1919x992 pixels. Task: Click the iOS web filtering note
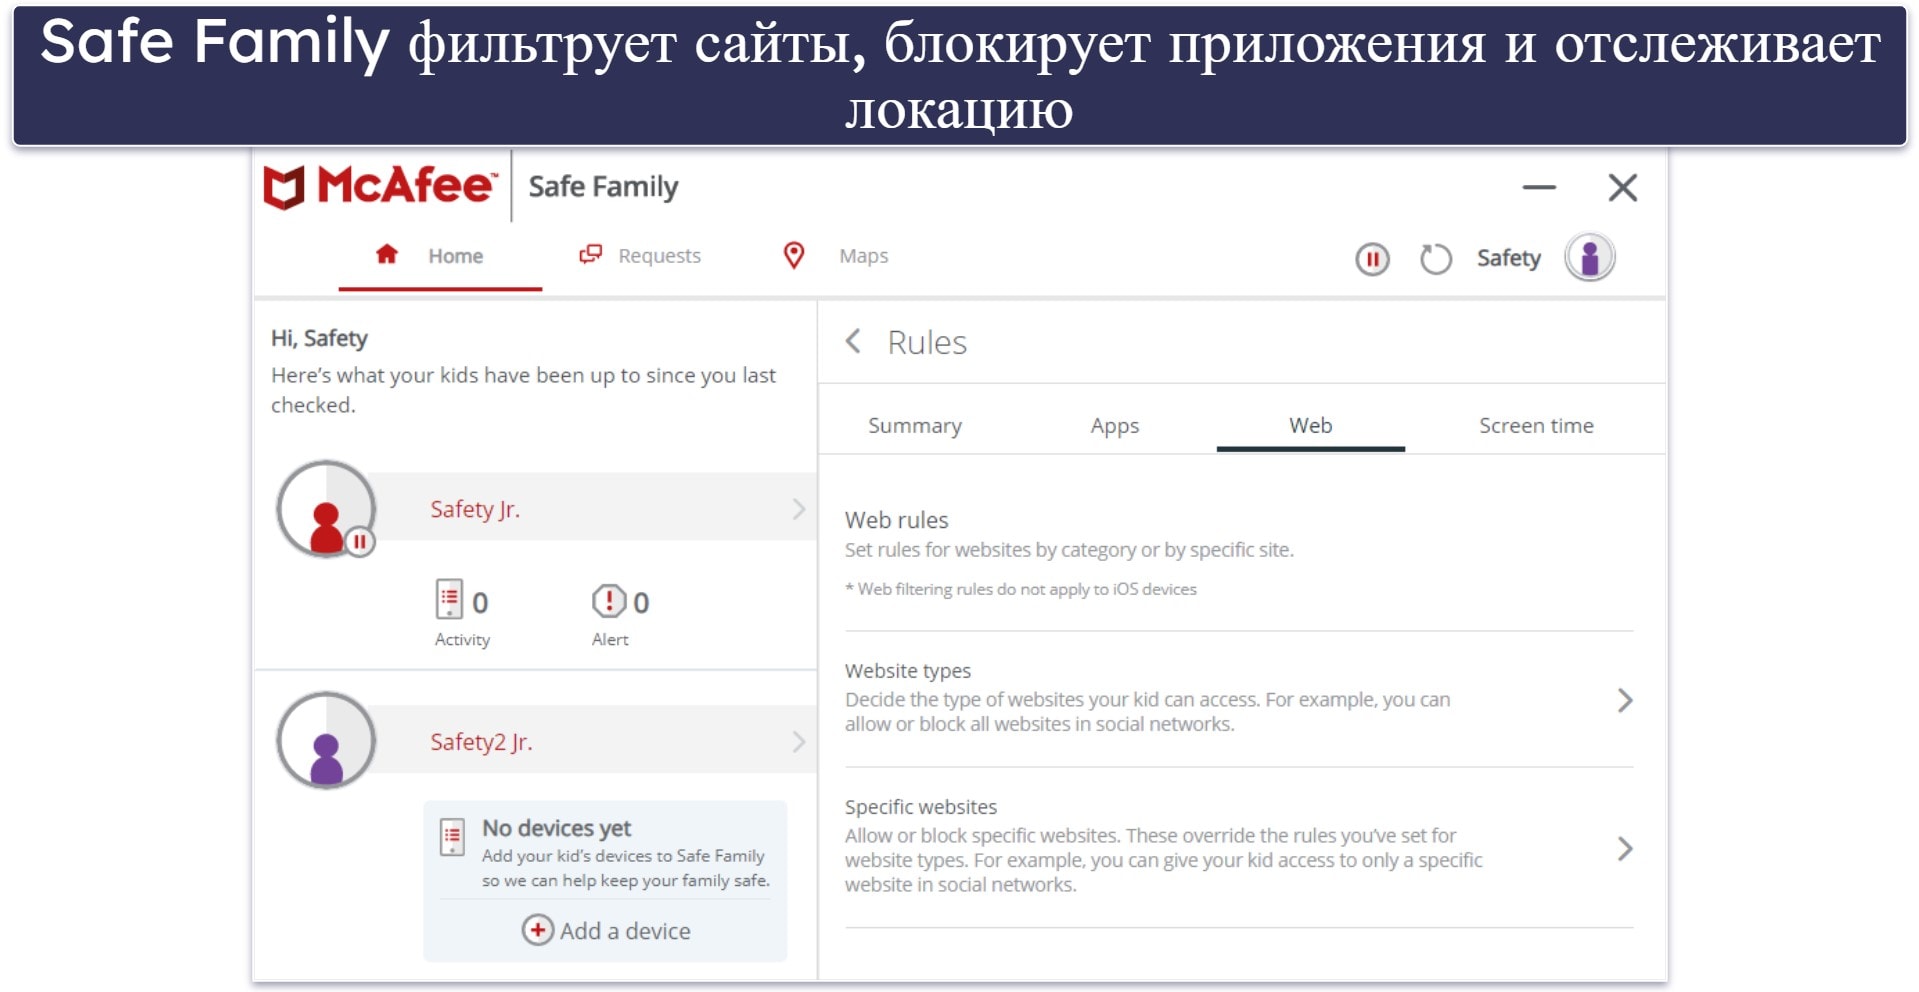coord(1021,589)
